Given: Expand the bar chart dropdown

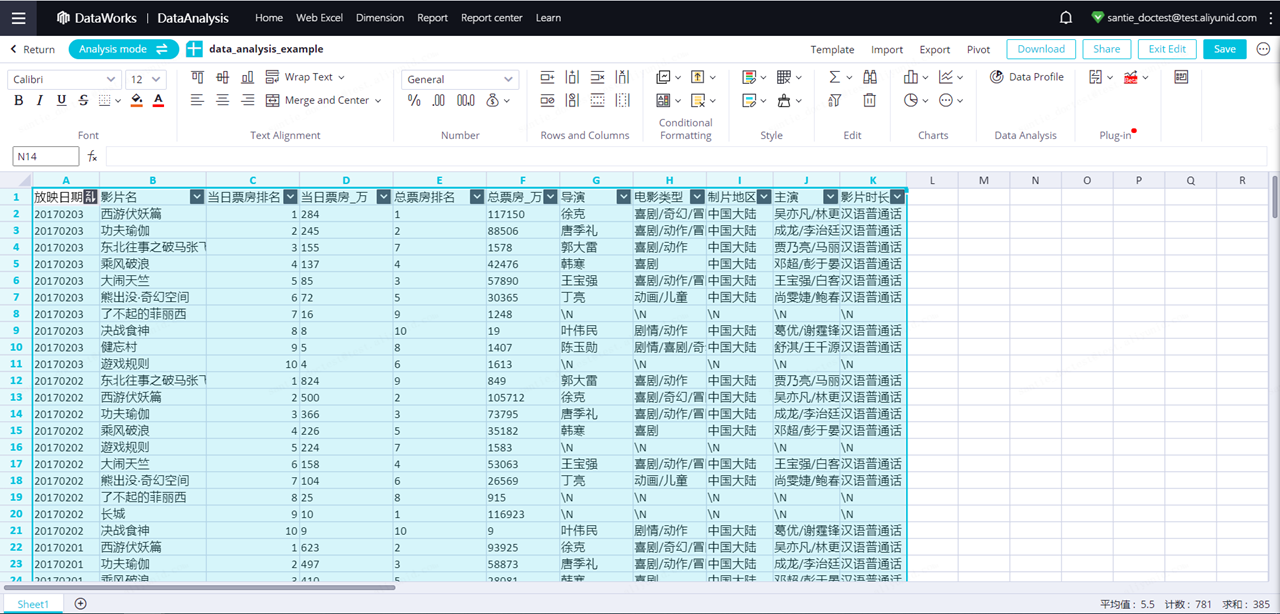Looking at the screenshot, I should (924, 77).
